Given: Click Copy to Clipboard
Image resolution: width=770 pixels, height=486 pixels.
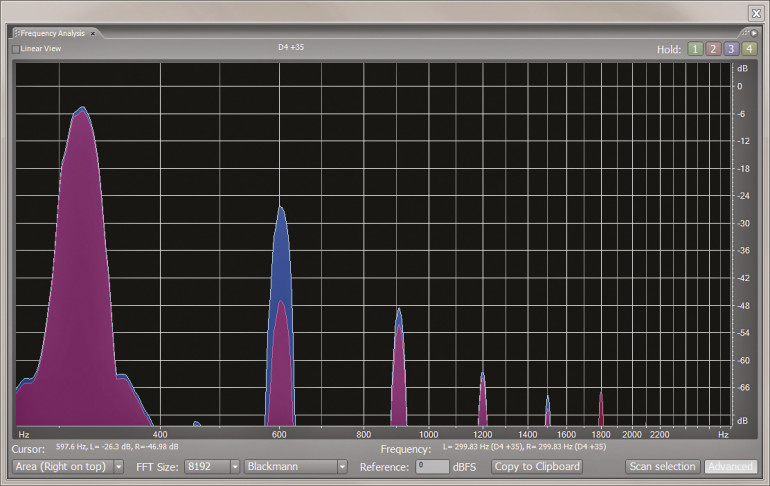Looking at the screenshot, I should pyautogui.click(x=537, y=467).
